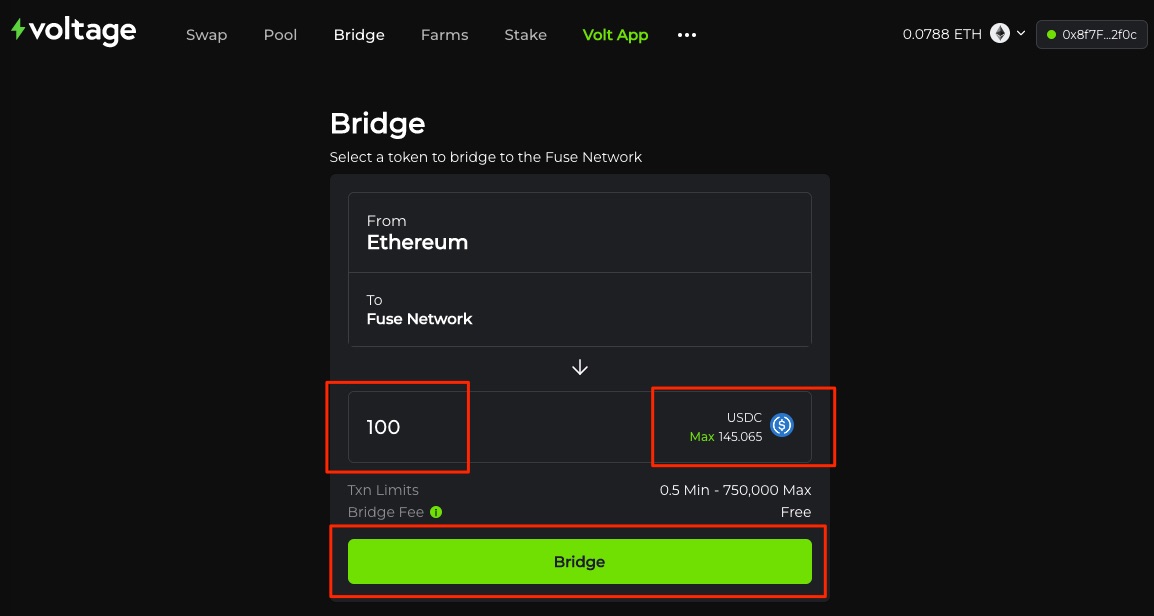Screen dimensions: 1154x616
Task: Switch to the Stake tab
Action: click(x=525, y=35)
